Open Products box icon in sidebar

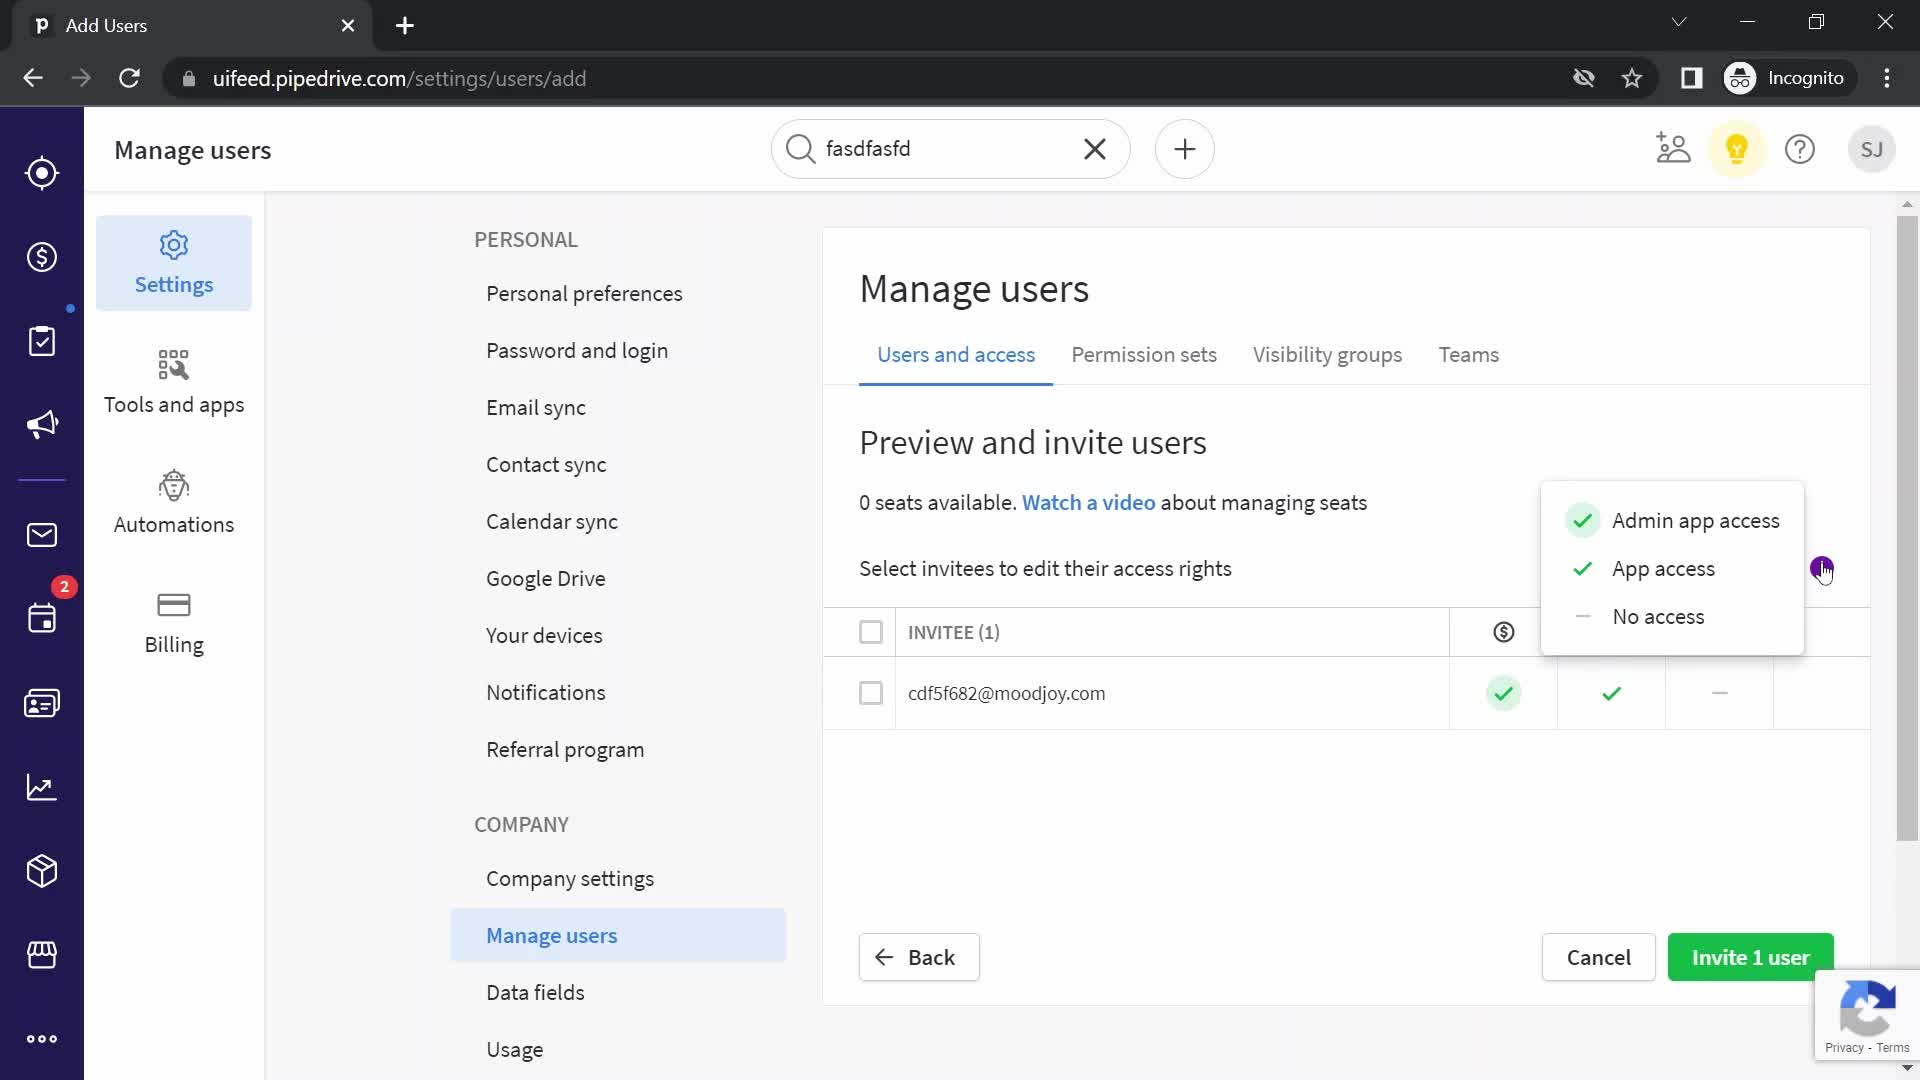click(x=42, y=871)
